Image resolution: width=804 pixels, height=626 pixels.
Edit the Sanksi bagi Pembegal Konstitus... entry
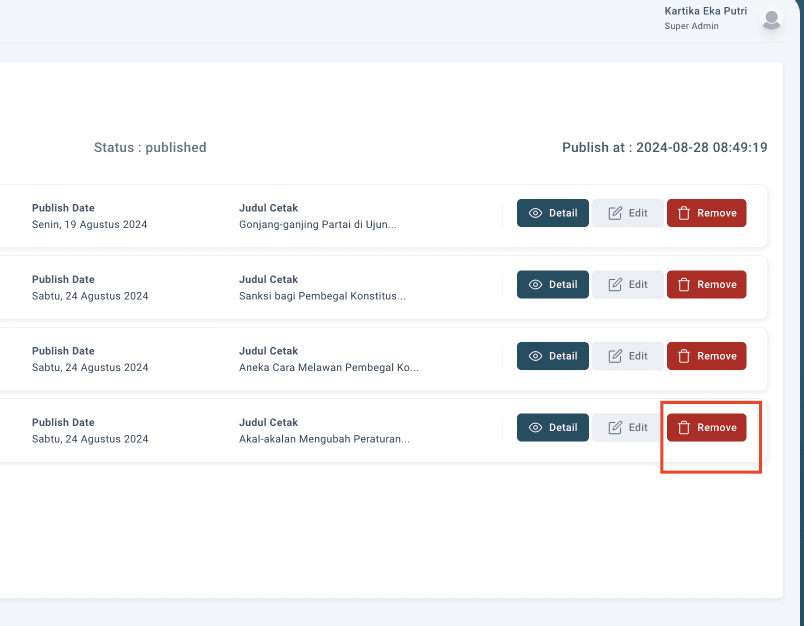click(x=628, y=285)
